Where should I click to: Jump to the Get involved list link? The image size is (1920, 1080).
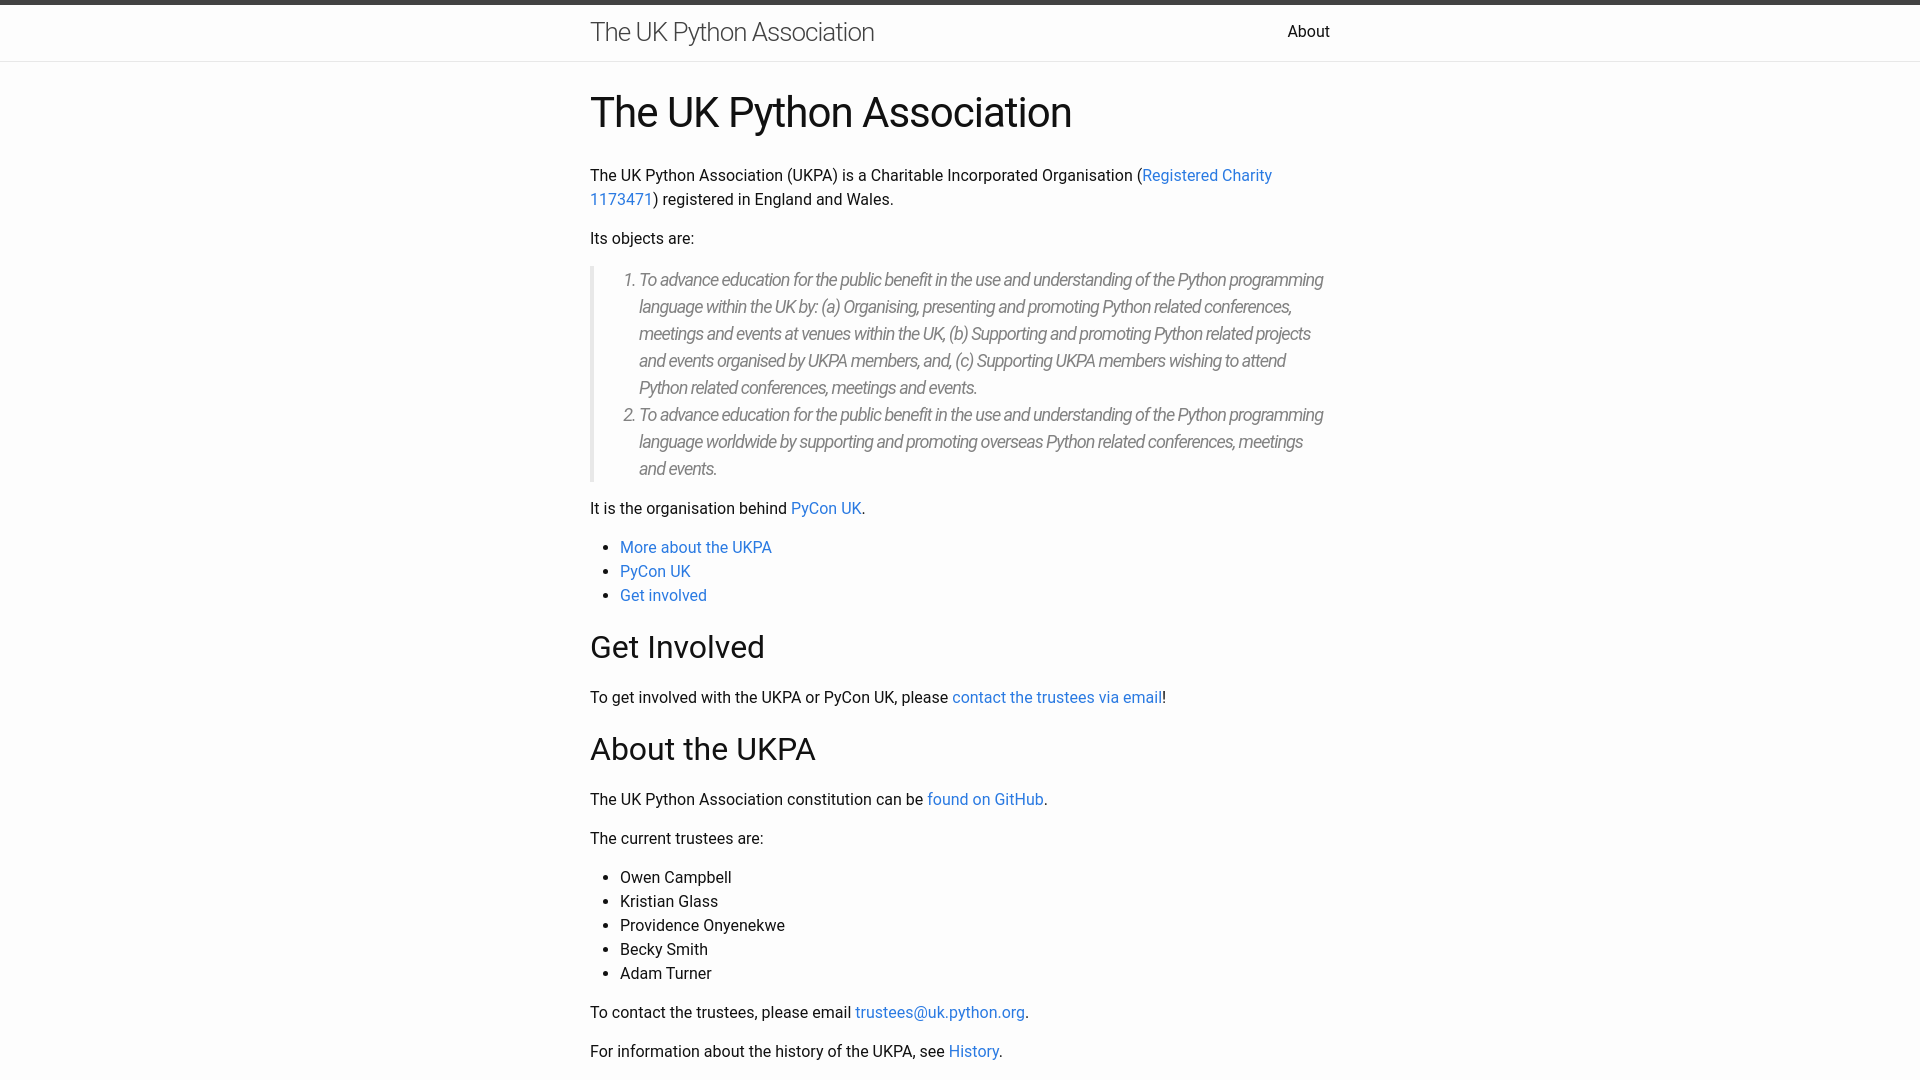(663, 595)
